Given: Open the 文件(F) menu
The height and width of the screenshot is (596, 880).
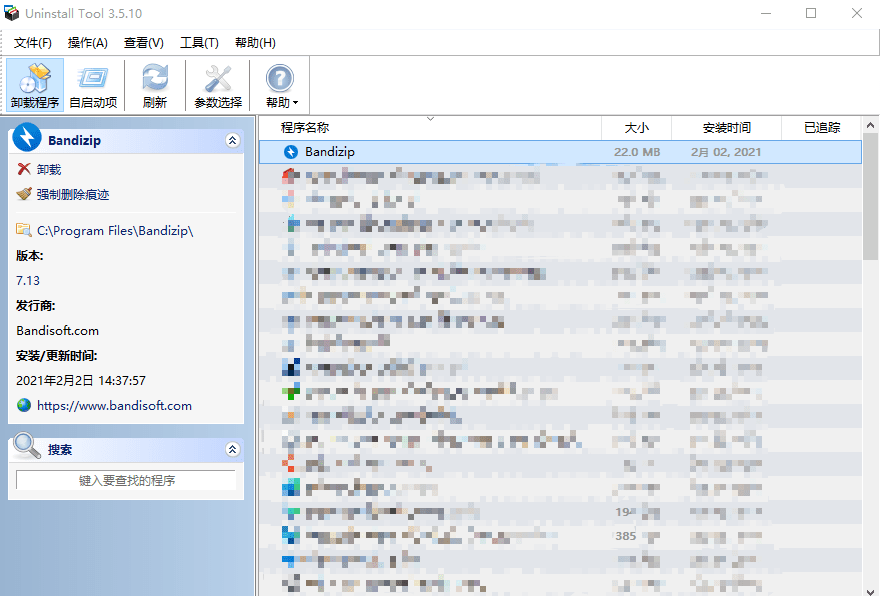Looking at the screenshot, I should [33, 43].
